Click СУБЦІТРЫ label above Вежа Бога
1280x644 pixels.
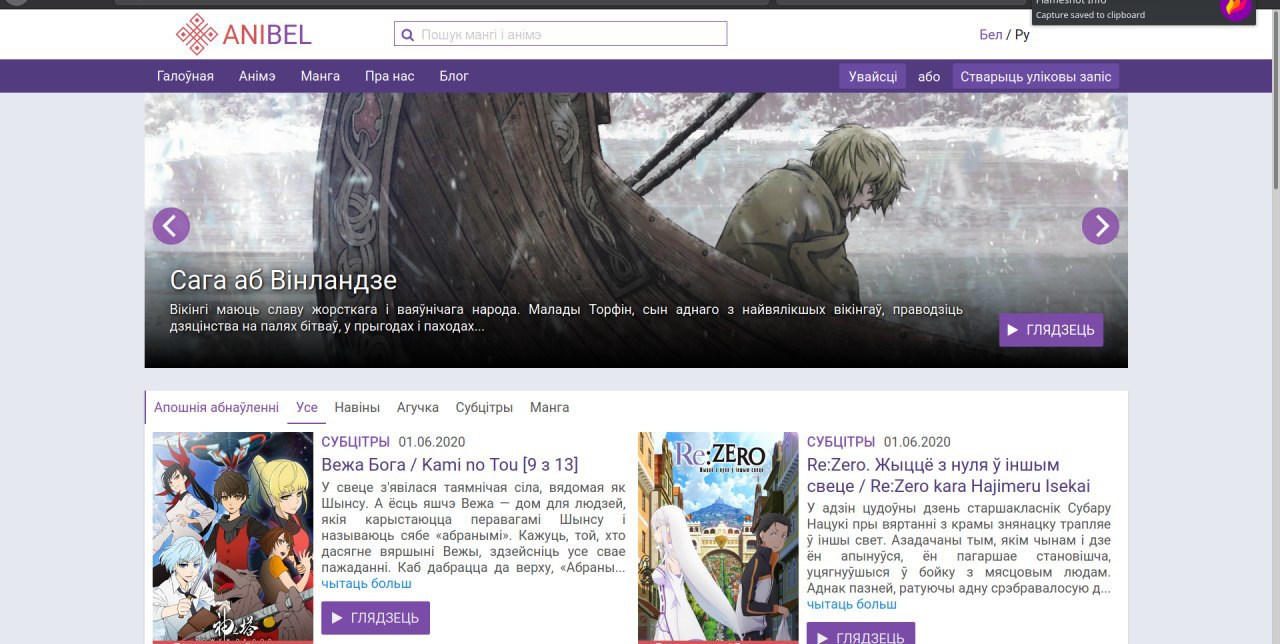pyautogui.click(x=355, y=442)
